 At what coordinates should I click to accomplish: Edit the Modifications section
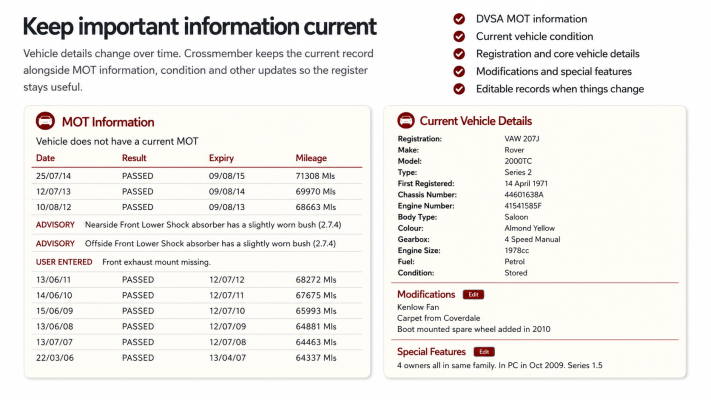(473, 295)
